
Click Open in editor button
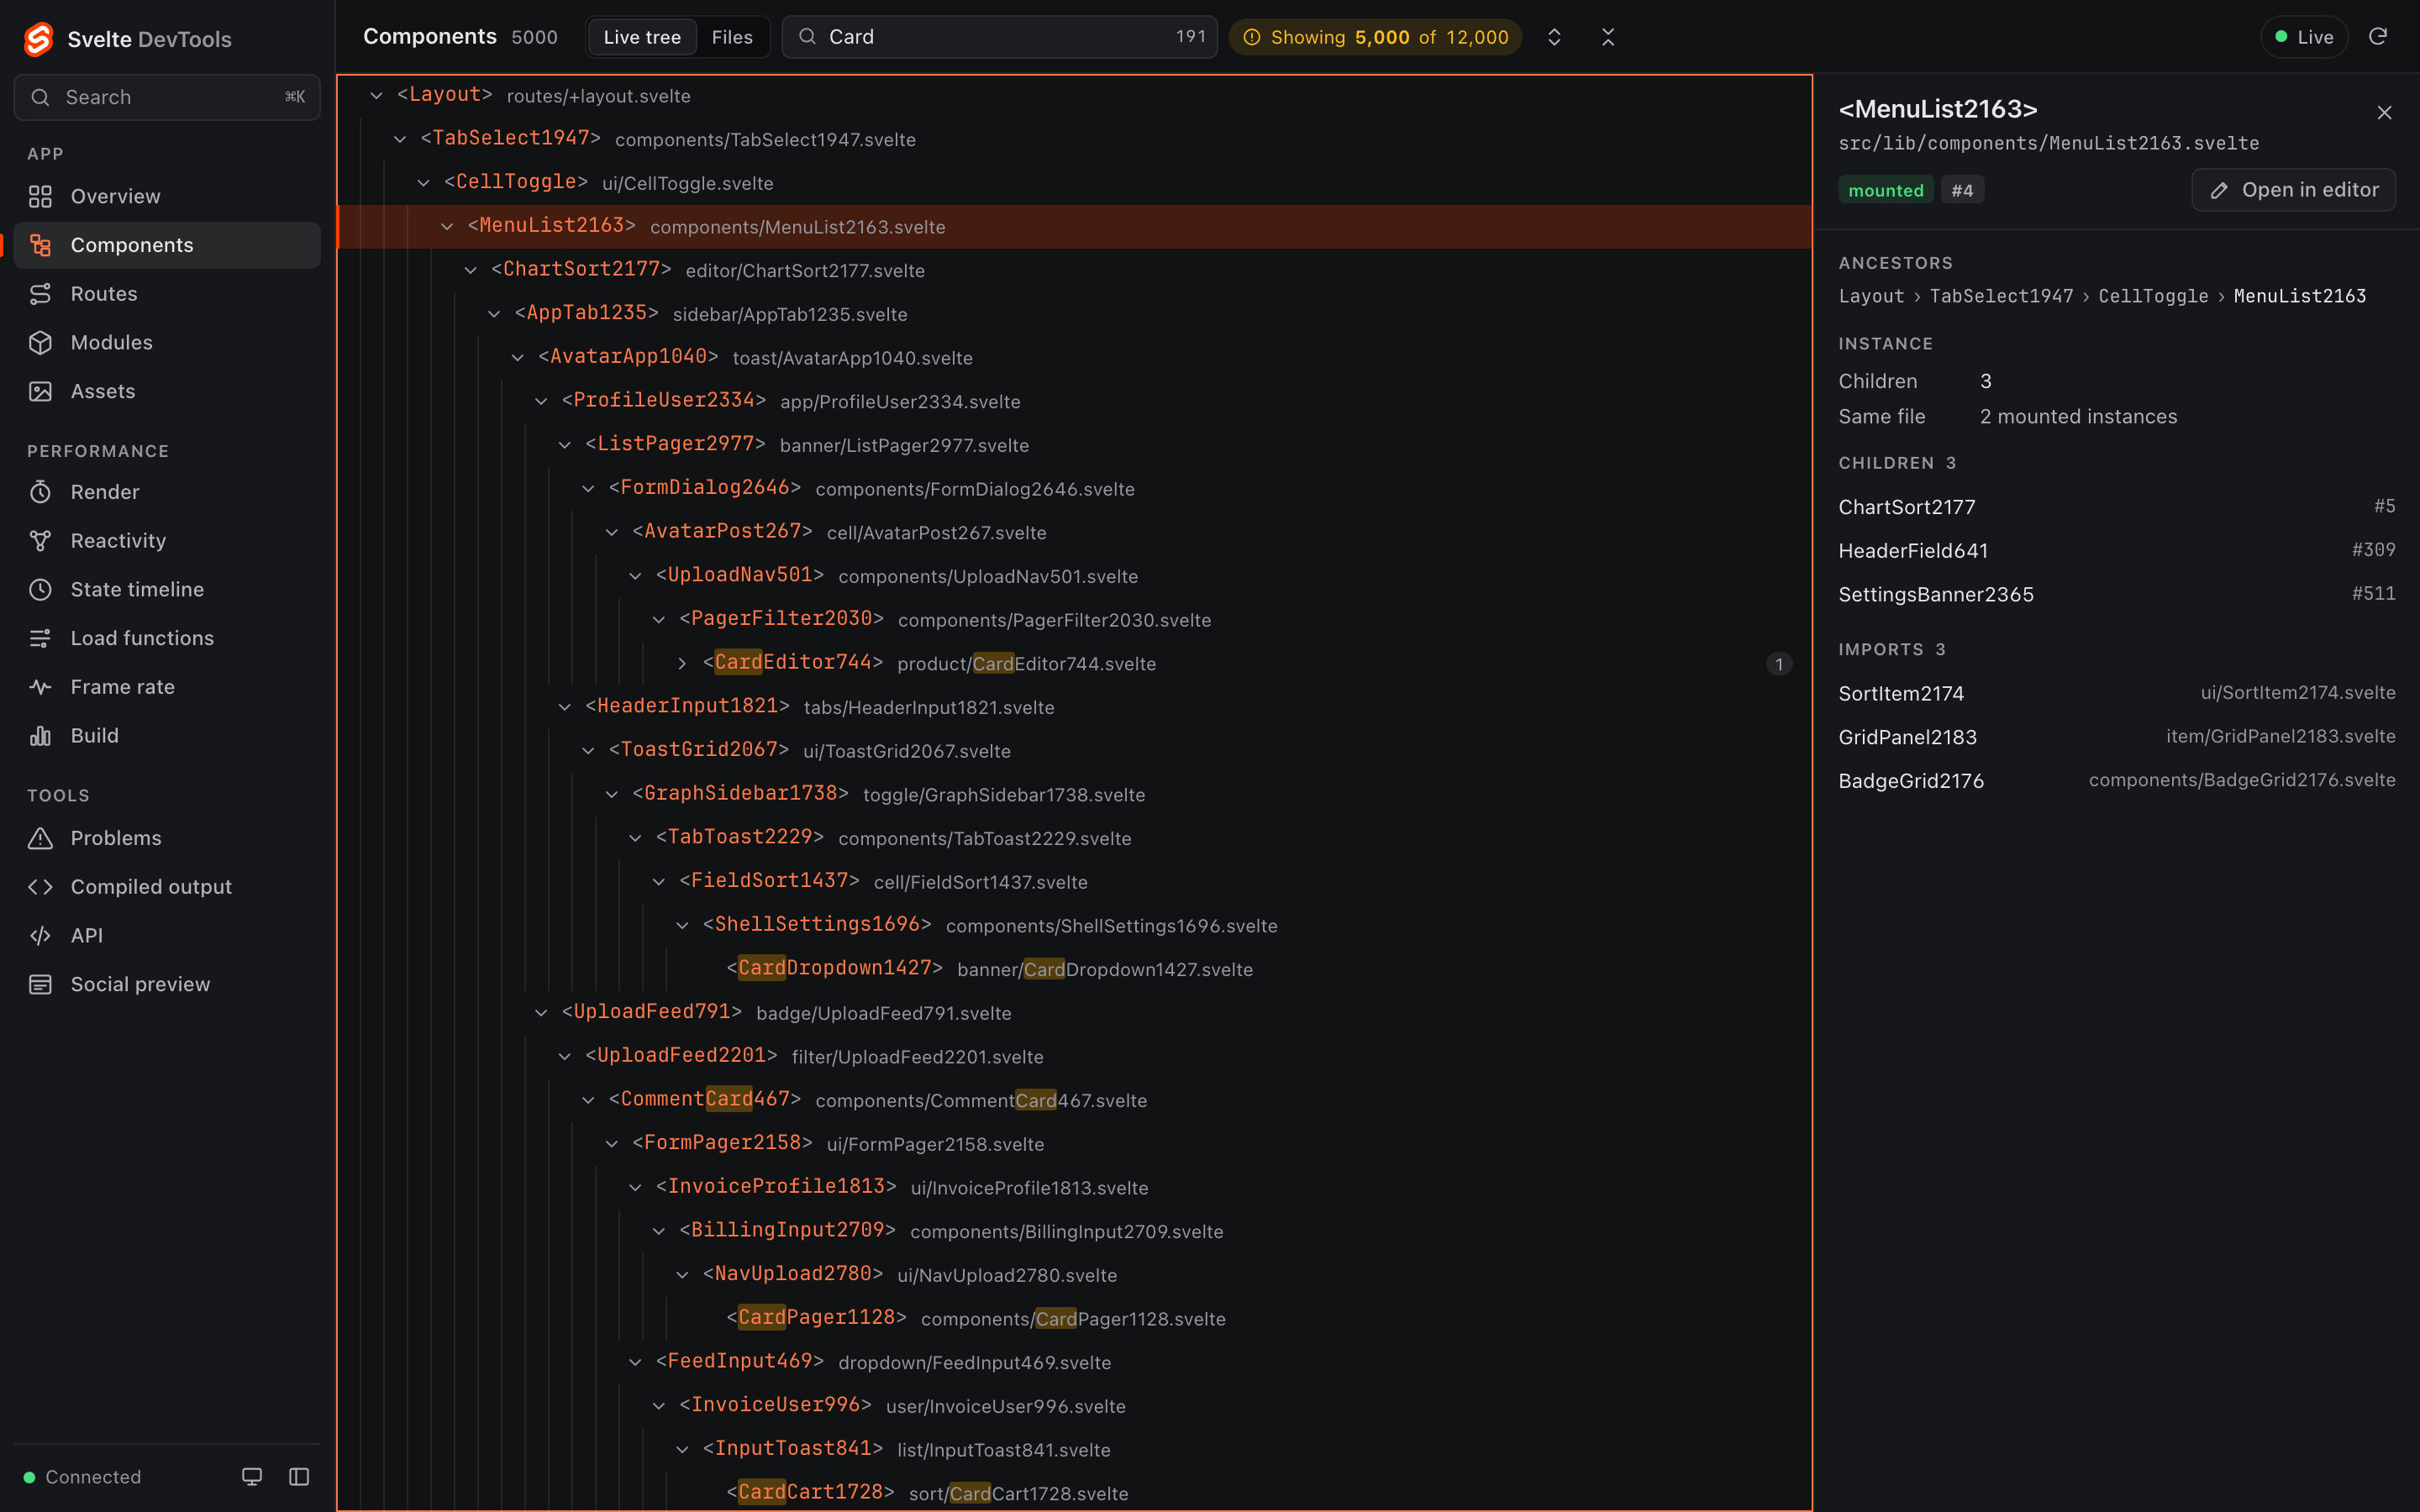[x=2293, y=190]
